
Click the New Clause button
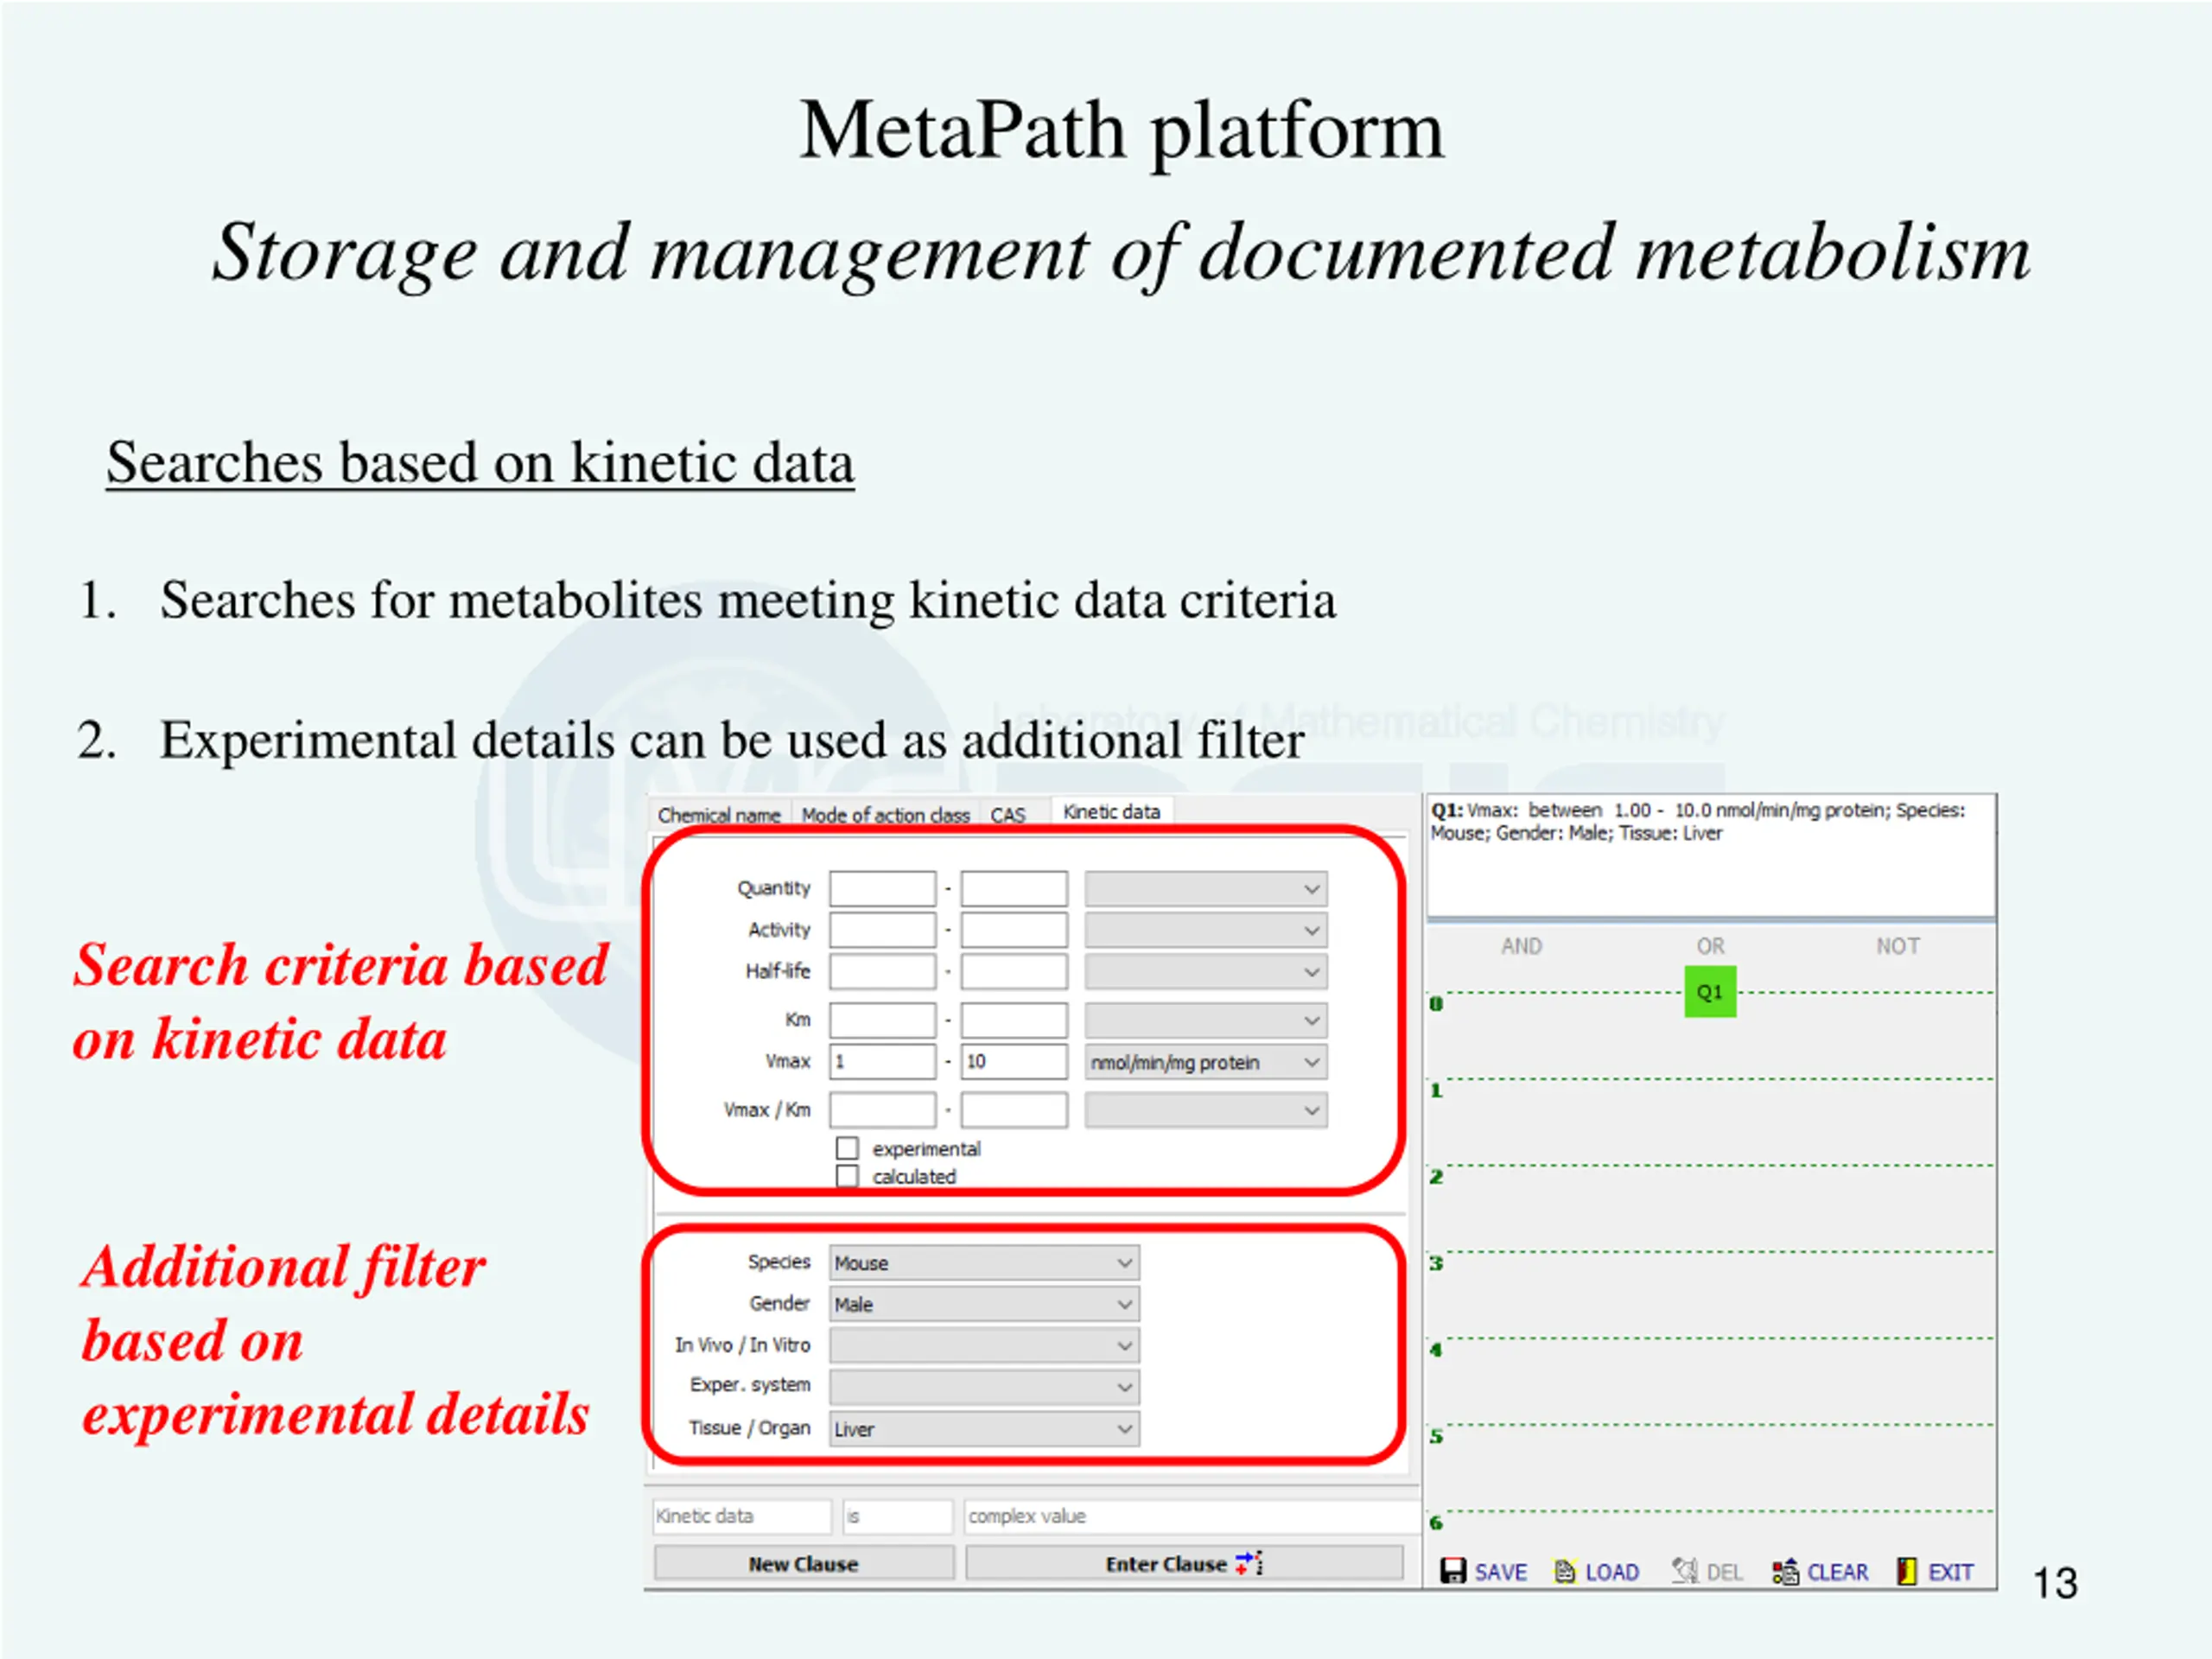tap(804, 1564)
